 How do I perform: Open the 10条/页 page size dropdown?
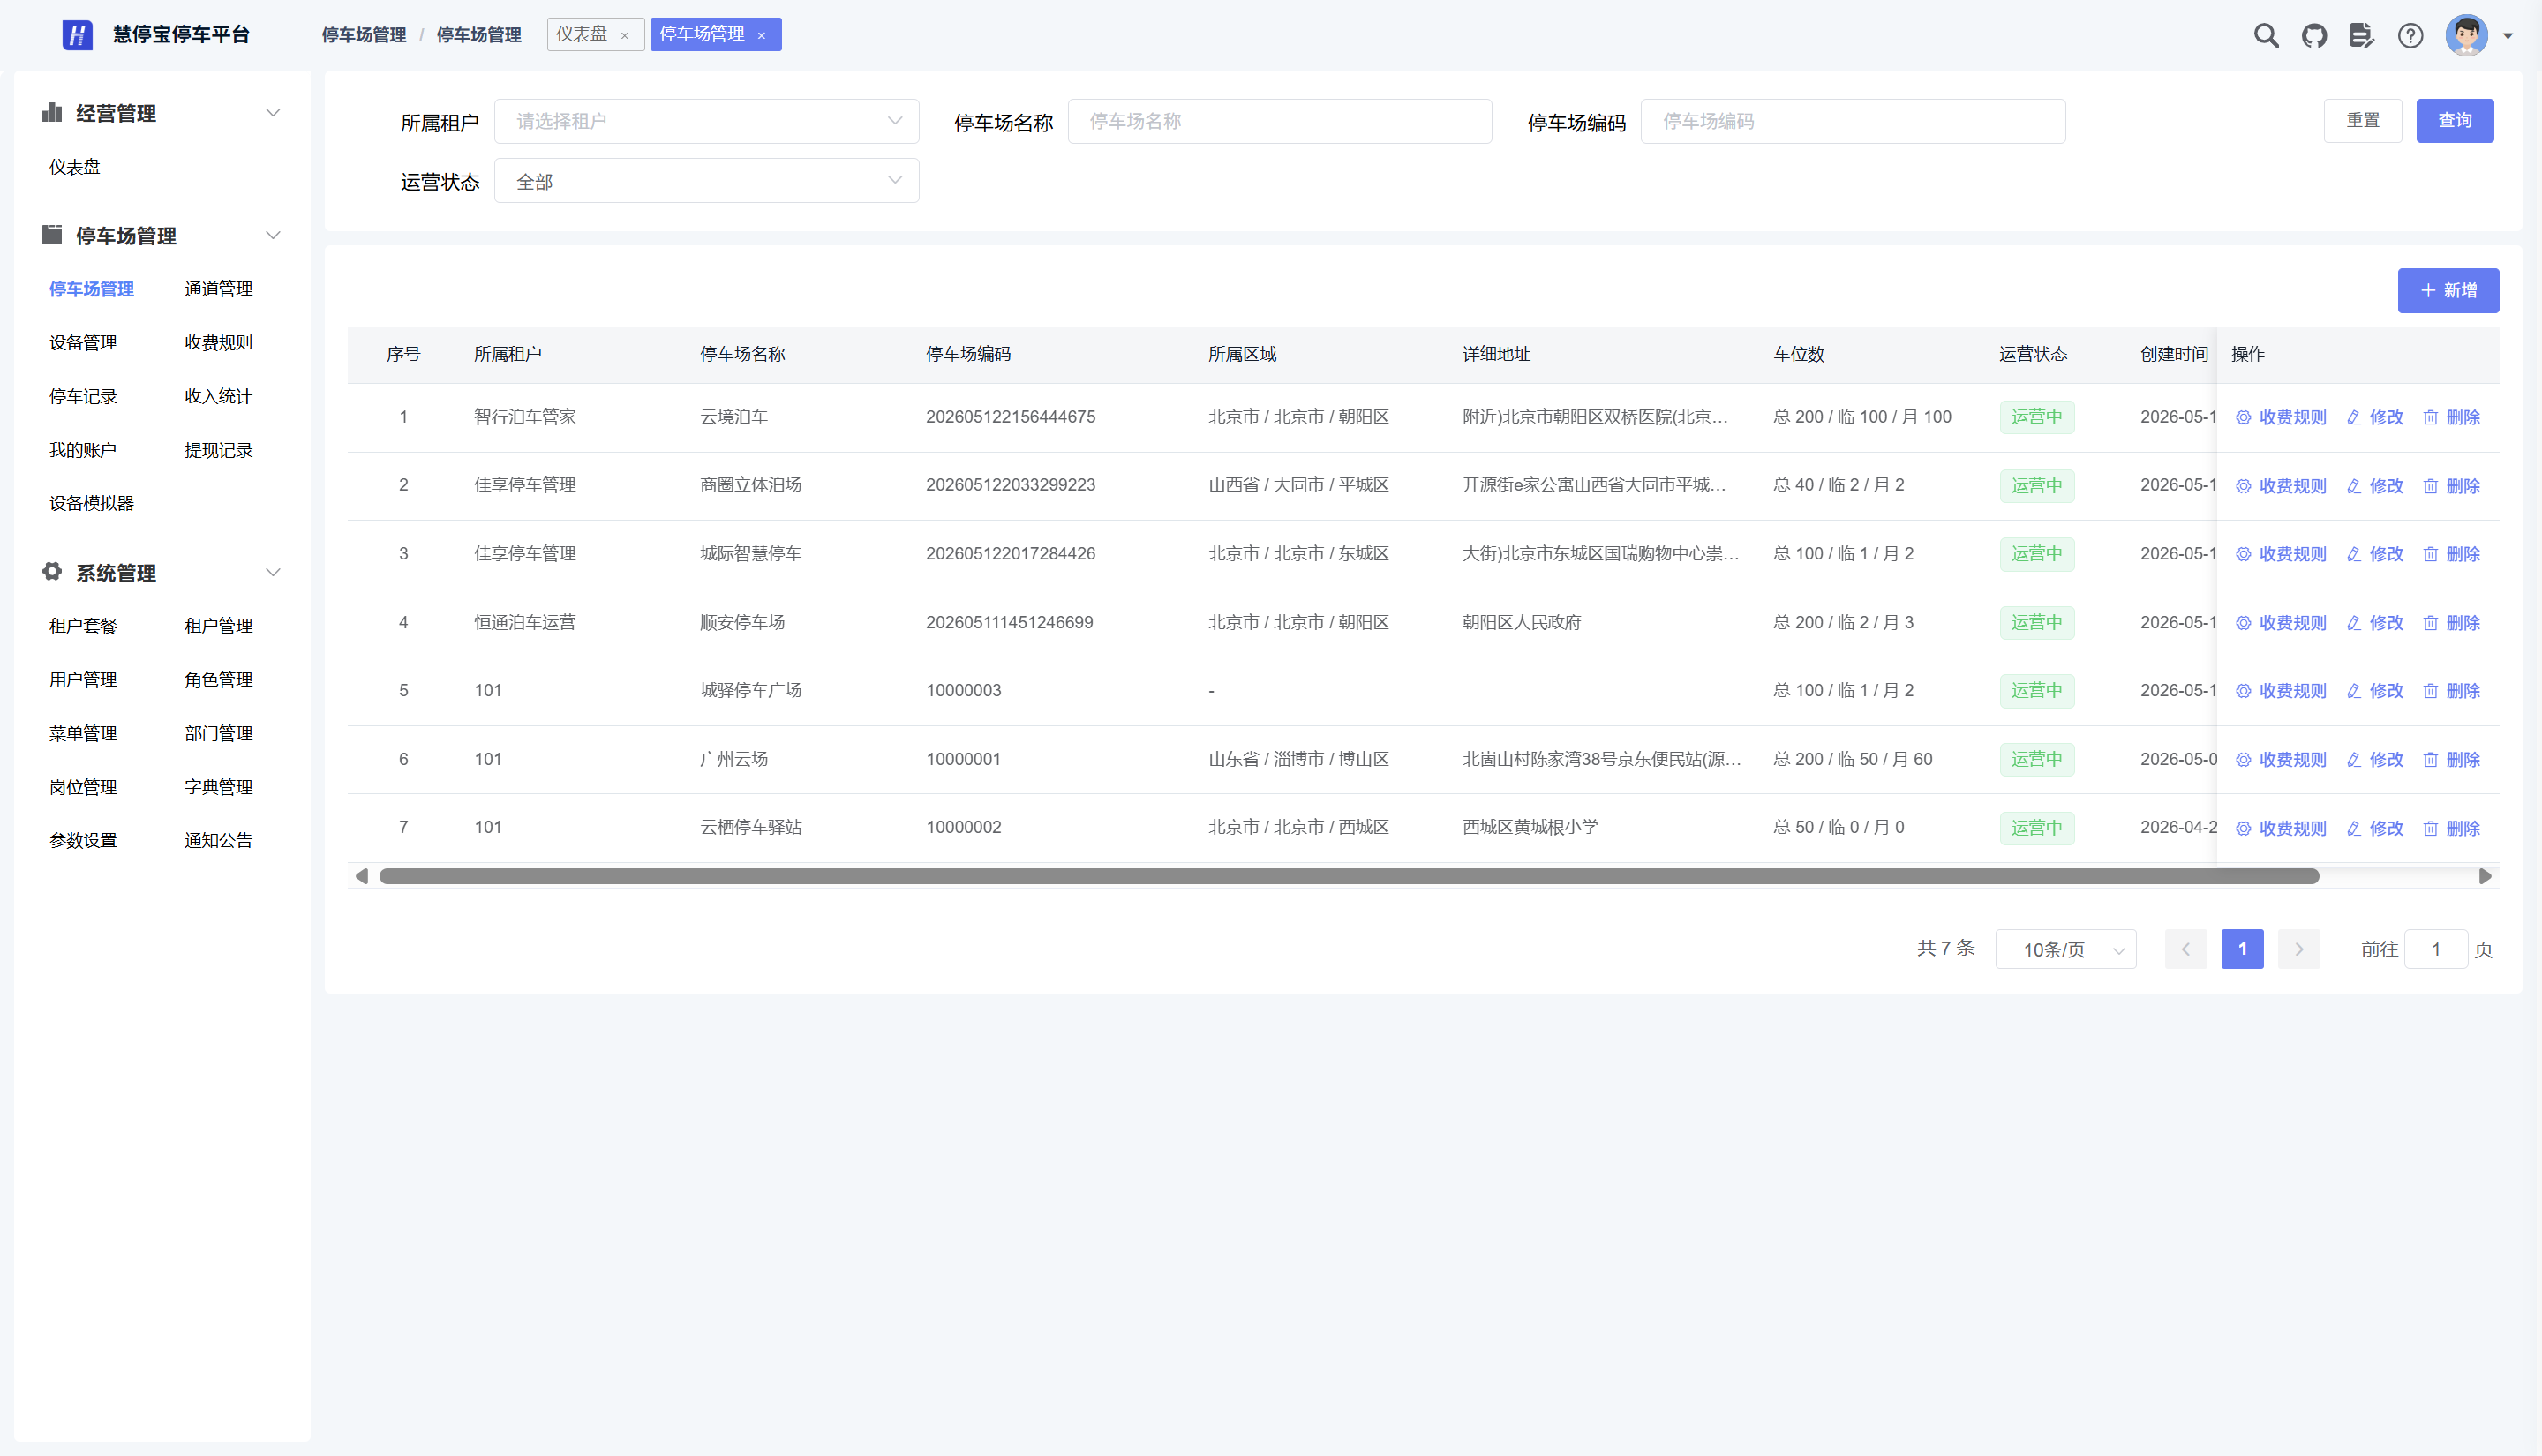(2065, 949)
